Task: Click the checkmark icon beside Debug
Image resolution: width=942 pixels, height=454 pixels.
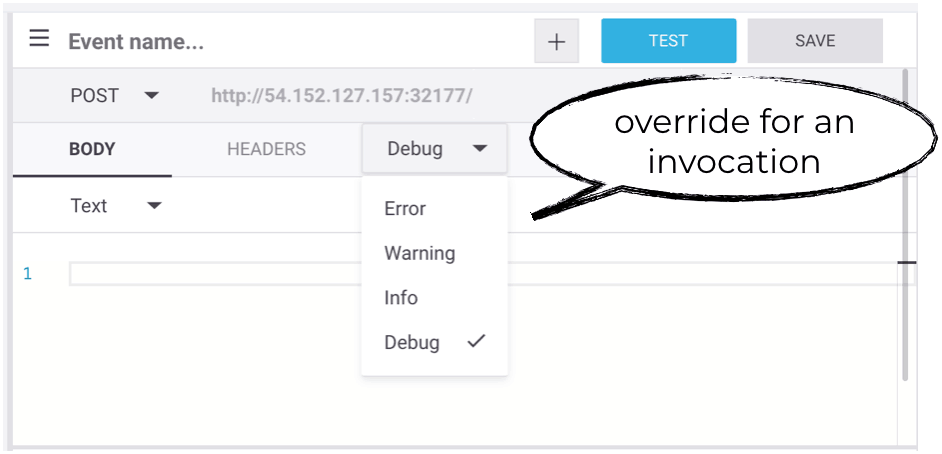Action: (476, 341)
